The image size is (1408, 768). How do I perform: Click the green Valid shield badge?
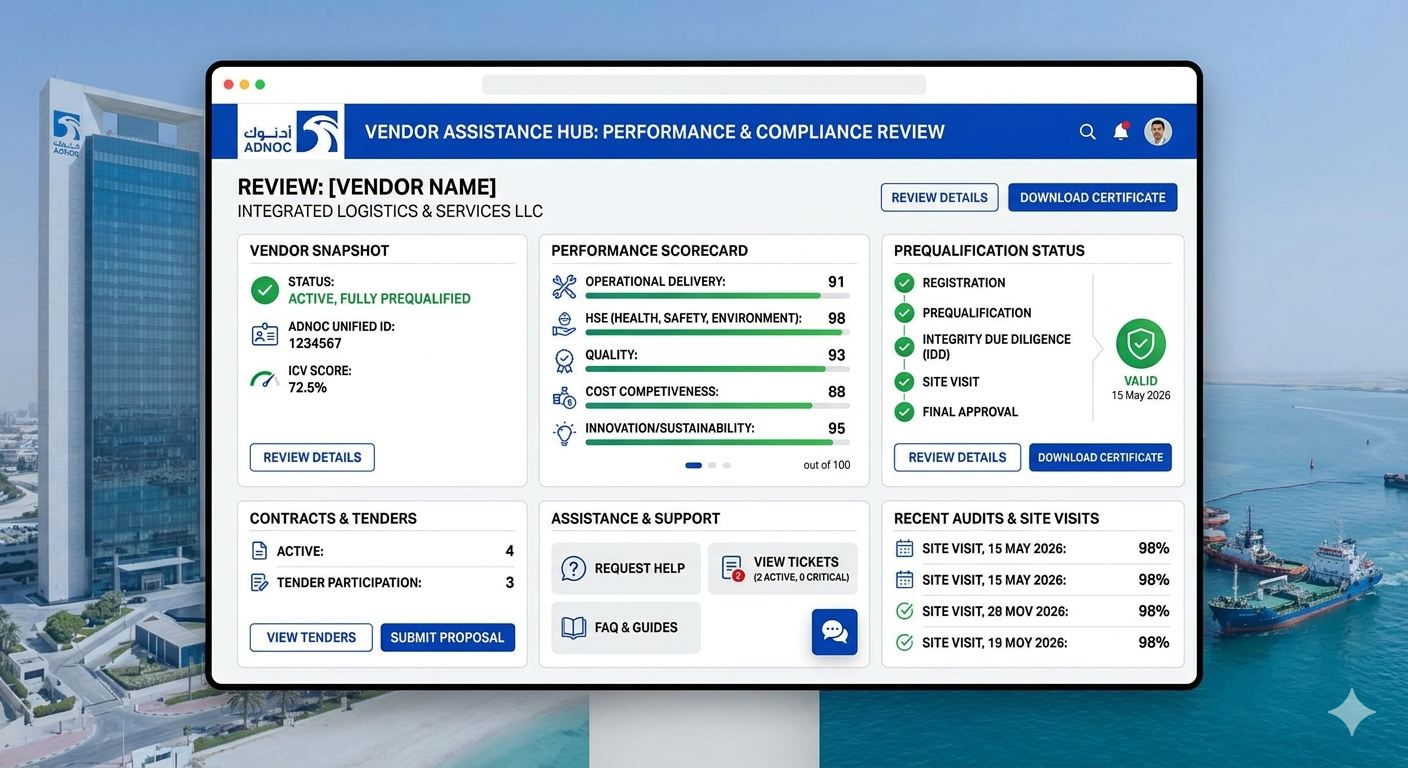(1141, 344)
